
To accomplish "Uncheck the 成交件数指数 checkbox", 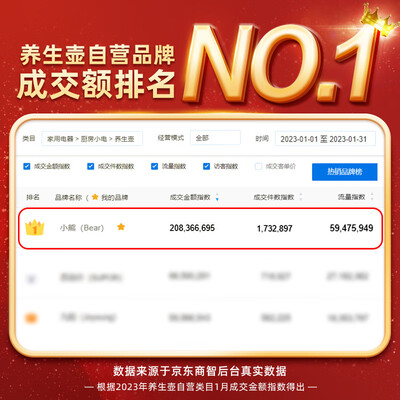I will [90, 166].
